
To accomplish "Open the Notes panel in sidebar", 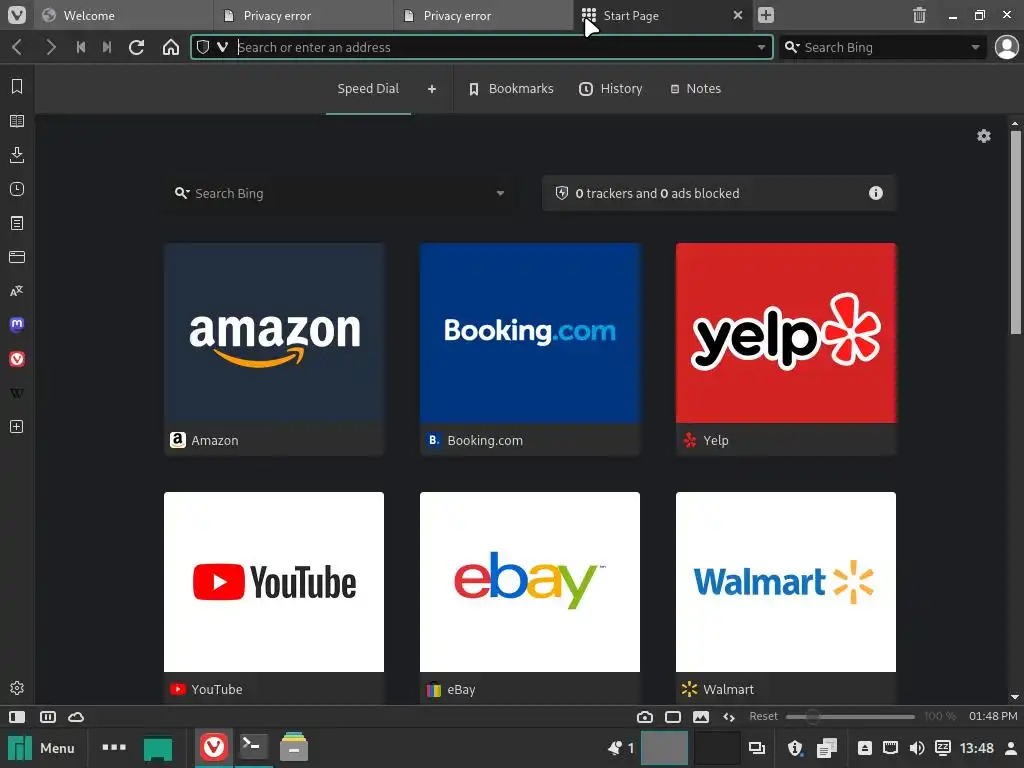I will pos(17,223).
